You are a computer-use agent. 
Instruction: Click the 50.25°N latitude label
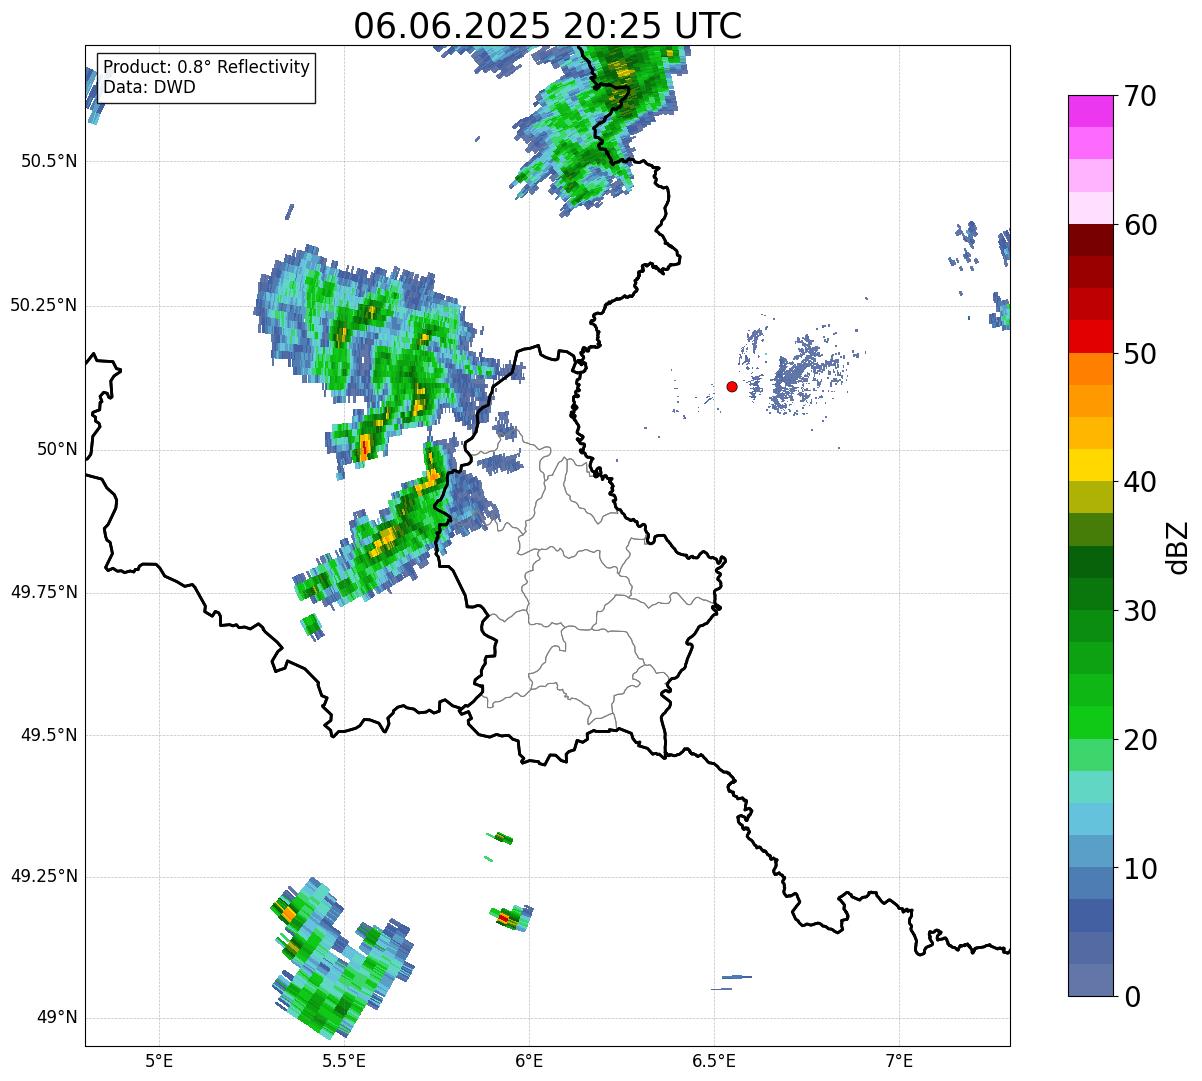click(x=44, y=305)
